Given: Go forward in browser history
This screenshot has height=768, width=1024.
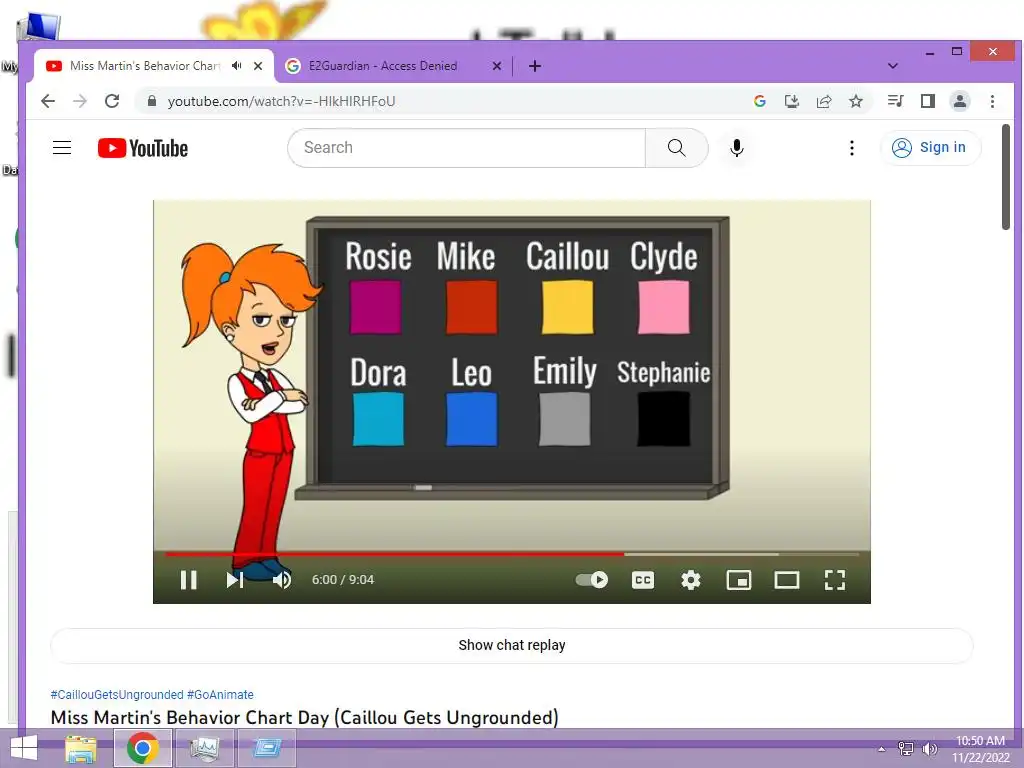Looking at the screenshot, I should [80, 101].
